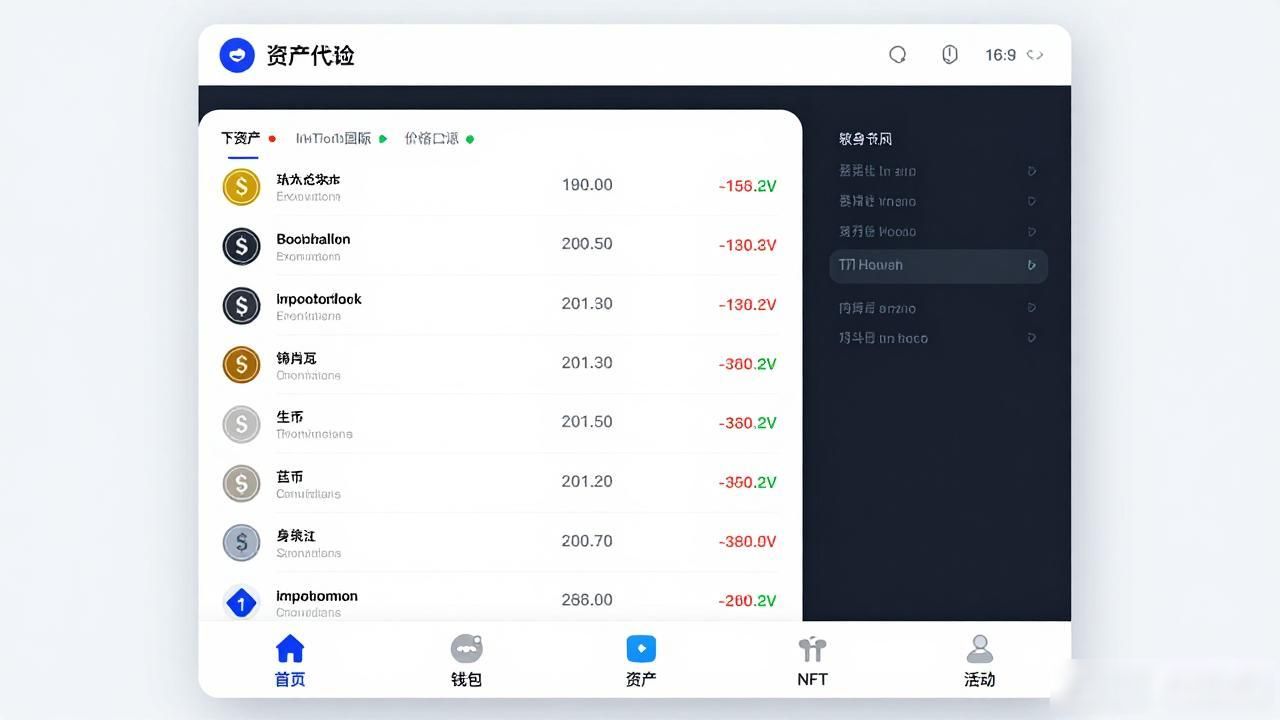Click the dark coin icon beside Boobhallon
Image resolution: width=1280 pixels, height=720 pixels.
[241, 246]
